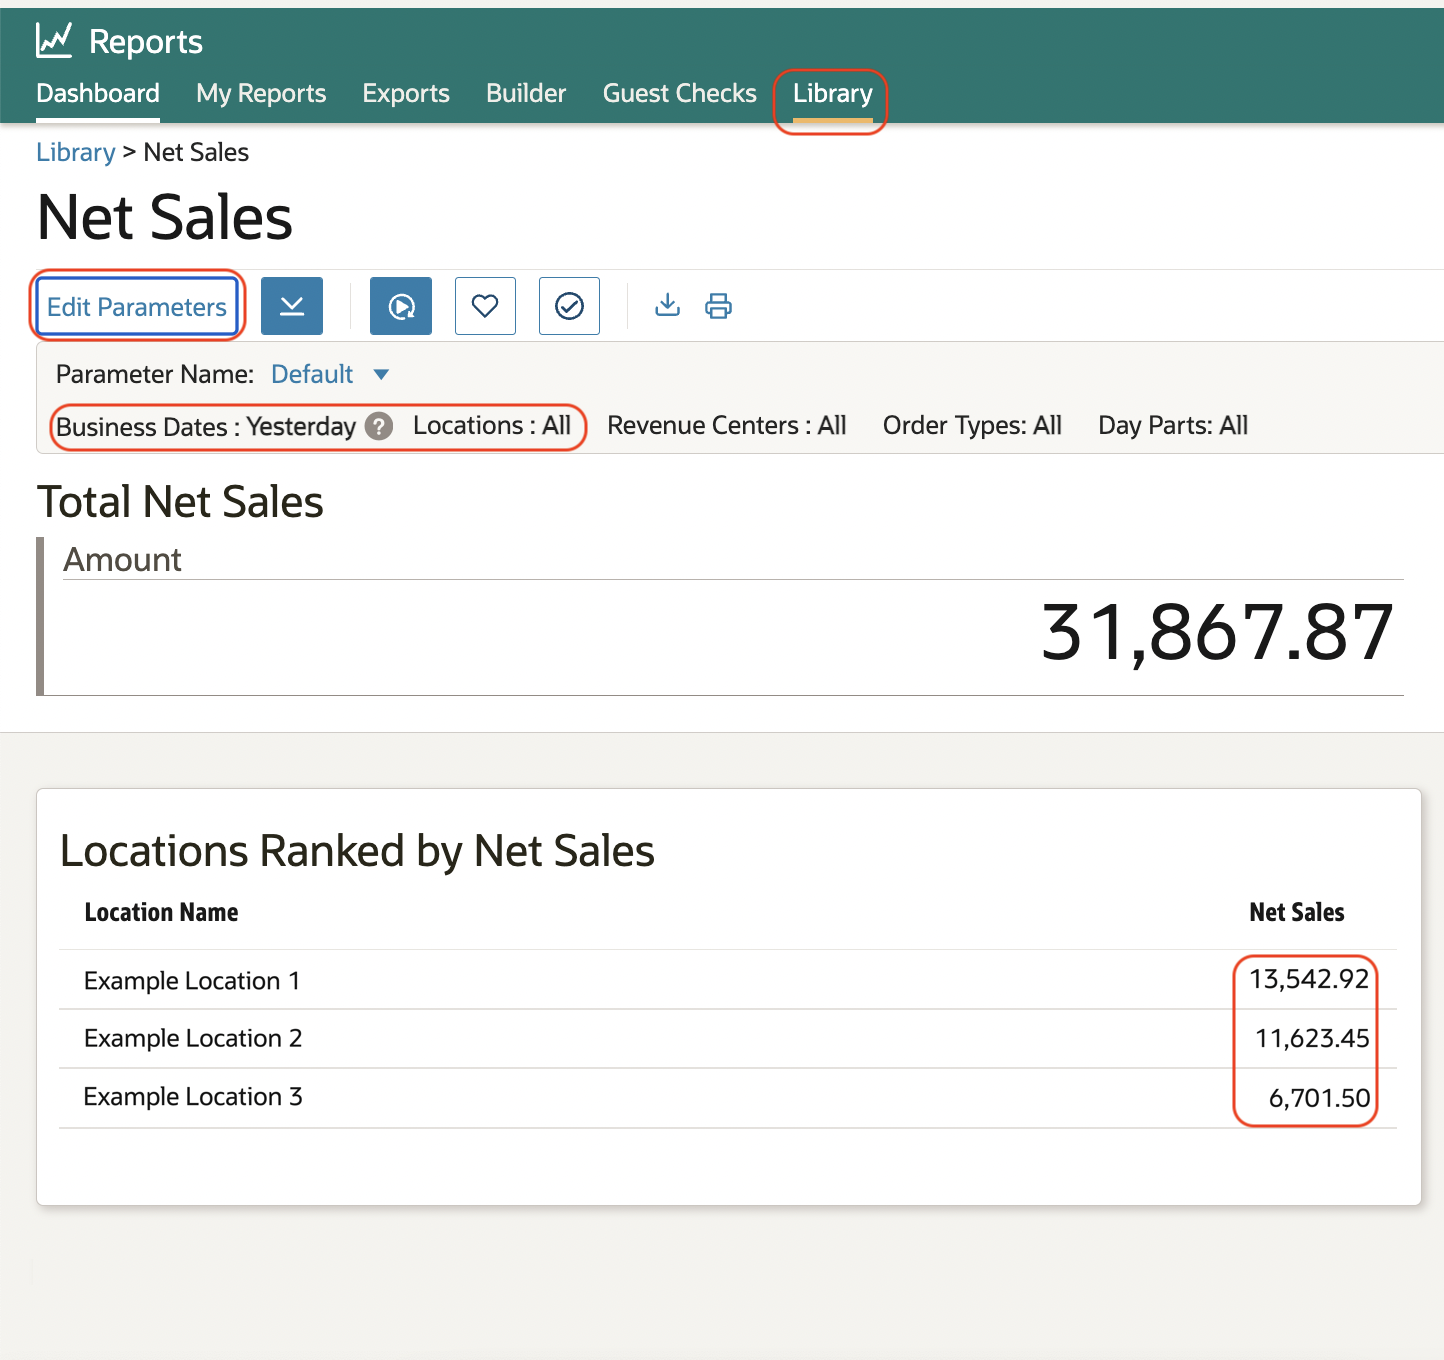Open the Default parameter name dropdown

pyautogui.click(x=330, y=374)
